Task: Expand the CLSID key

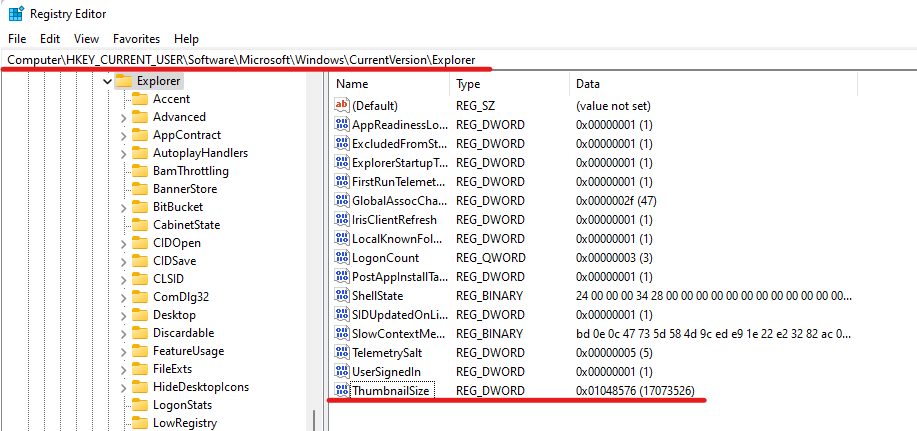Action: [x=123, y=280]
